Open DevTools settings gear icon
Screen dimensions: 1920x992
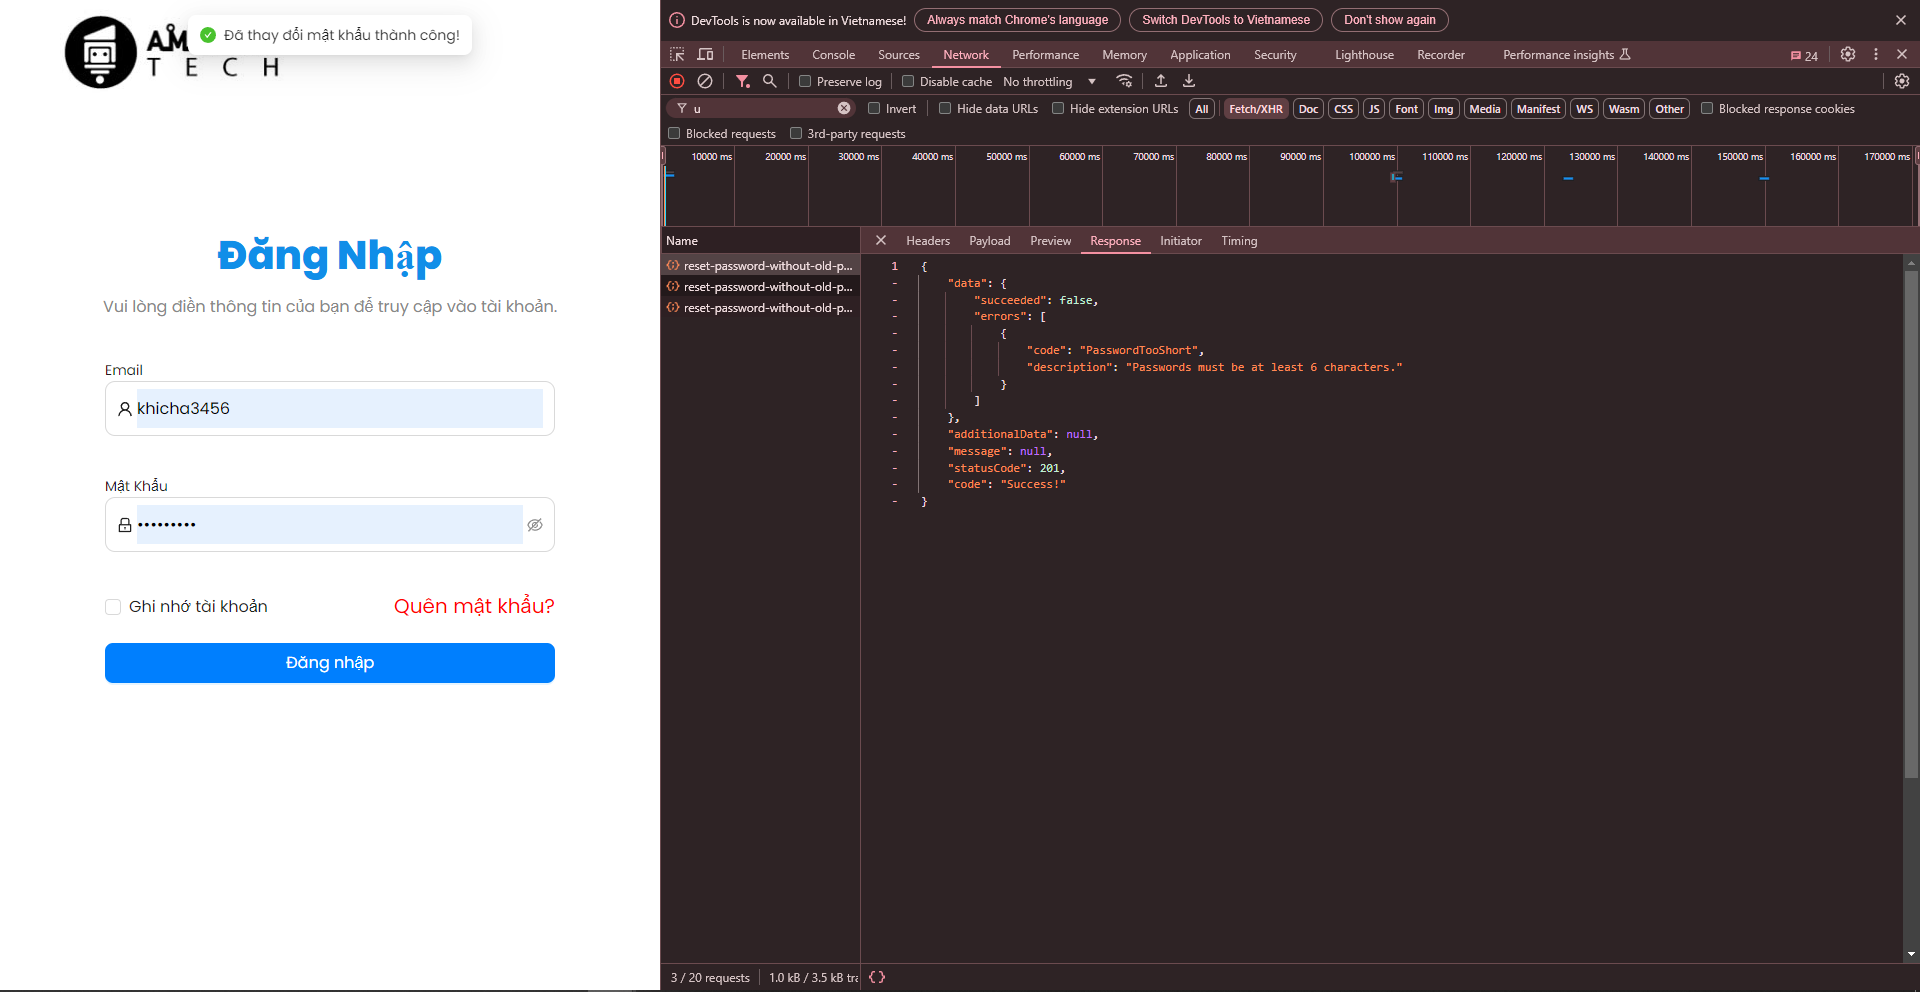tap(1848, 54)
